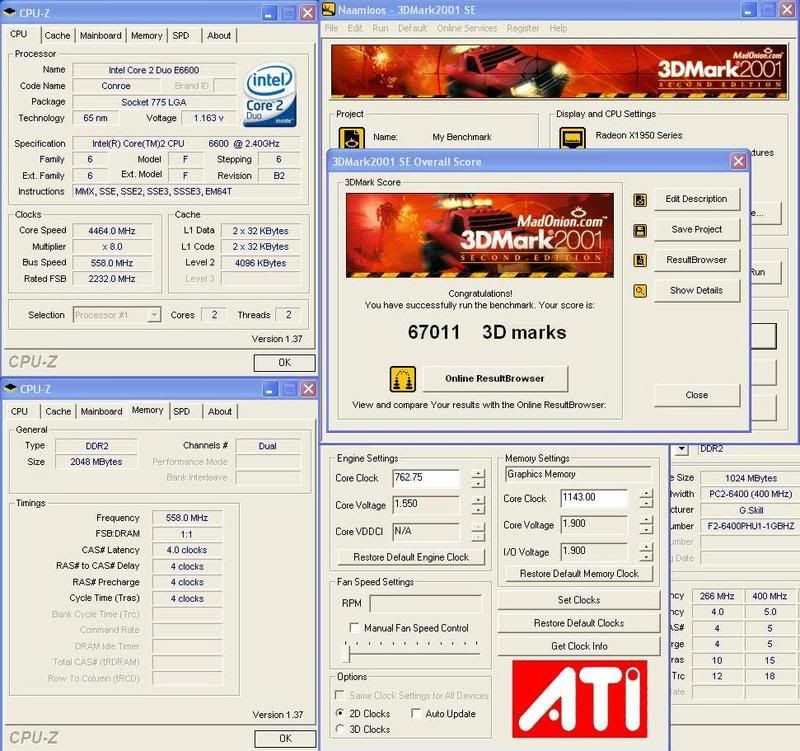Screen dimensions: 800x751
Task: Click Restore Default Memory Clock
Action: click(x=579, y=573)
